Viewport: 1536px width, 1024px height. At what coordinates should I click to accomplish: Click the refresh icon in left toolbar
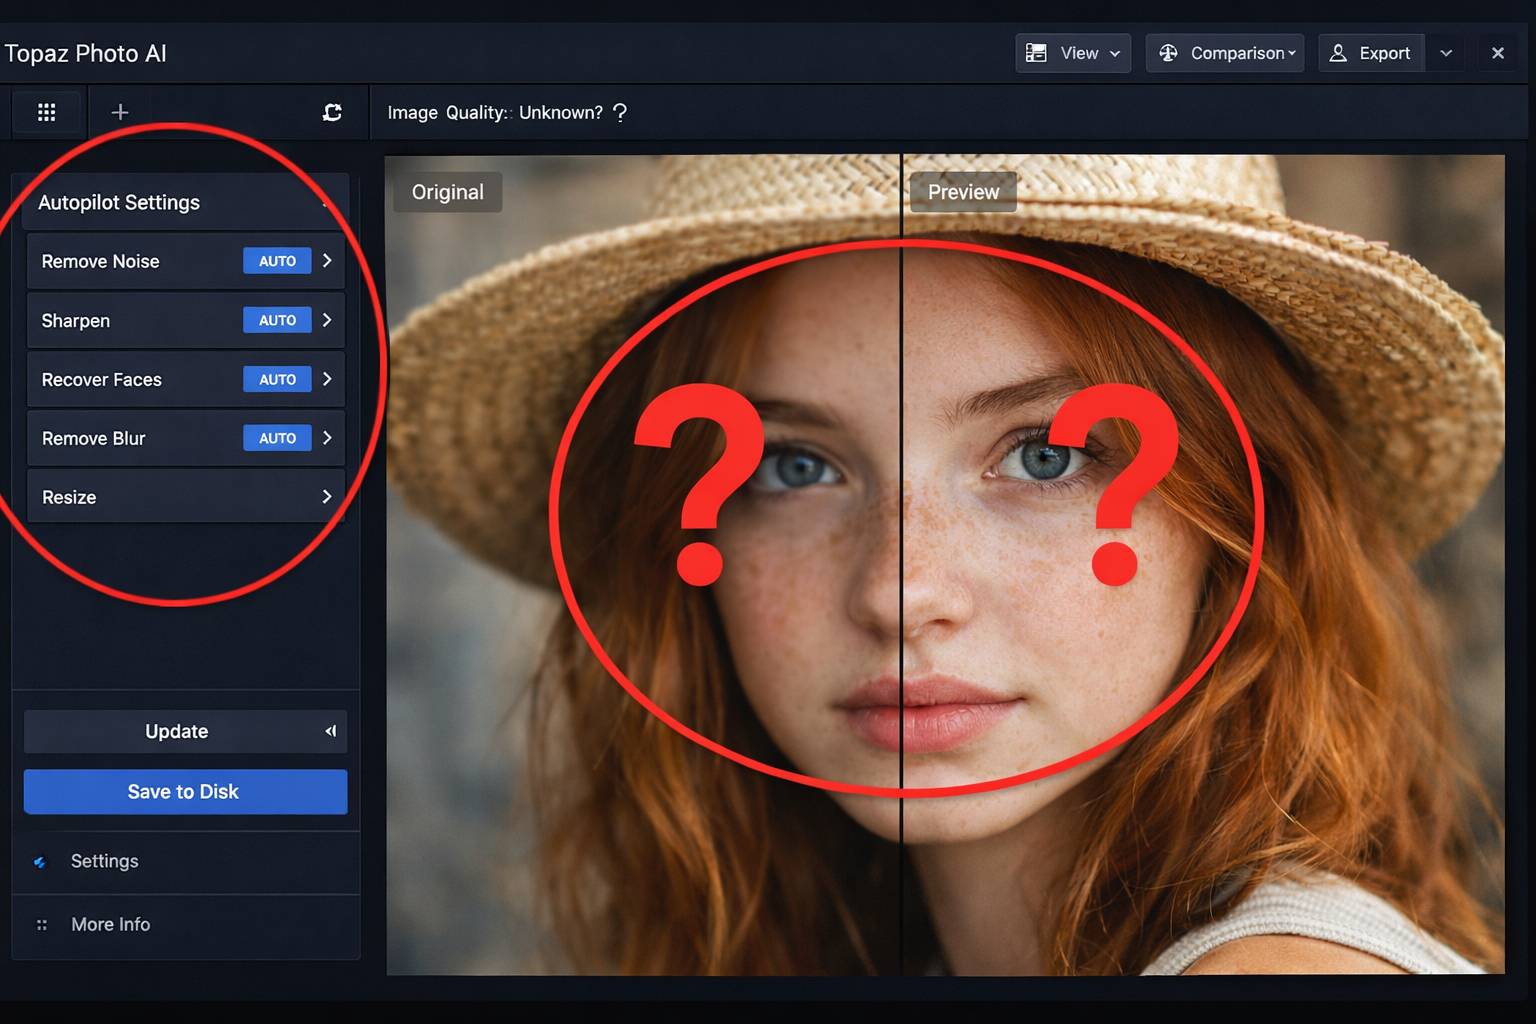click(332, 112)
